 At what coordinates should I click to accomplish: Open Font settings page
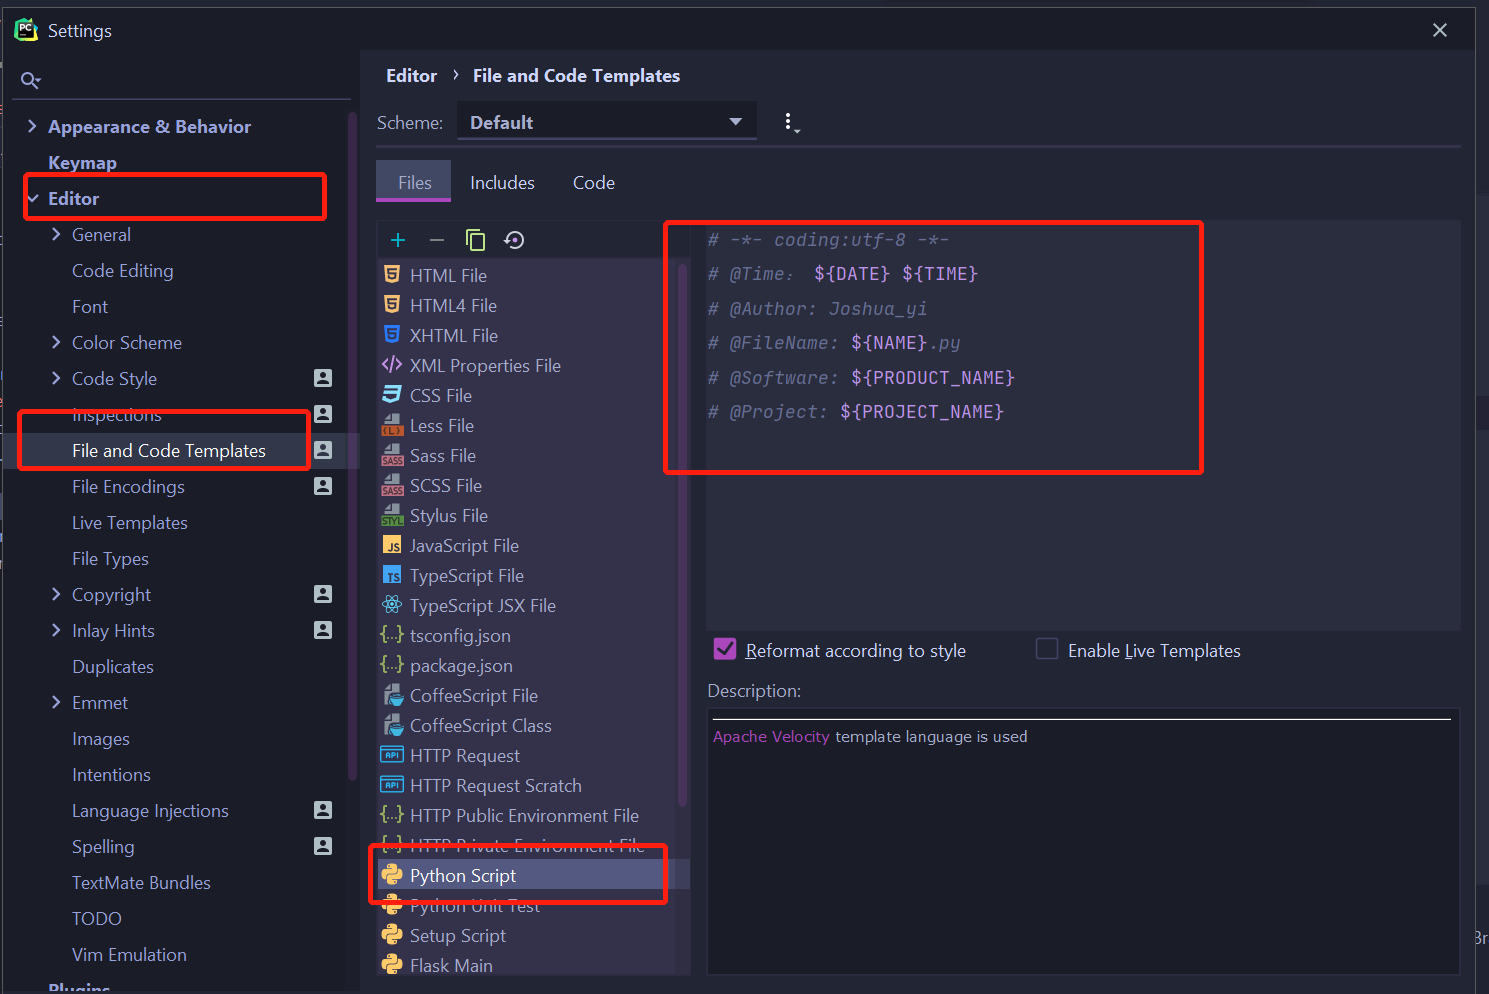coord(90,306)
